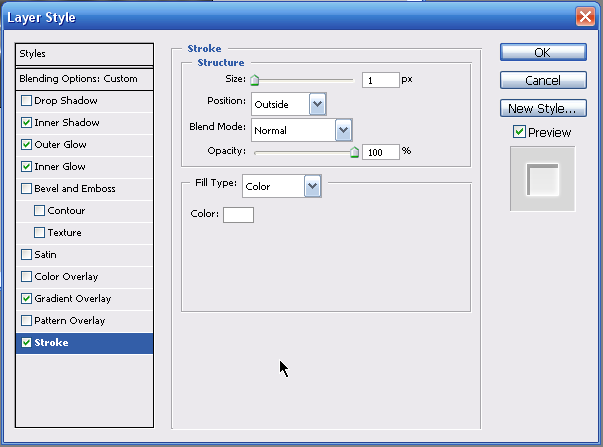Select the Styles row in the list

click(x=85, y=54)
